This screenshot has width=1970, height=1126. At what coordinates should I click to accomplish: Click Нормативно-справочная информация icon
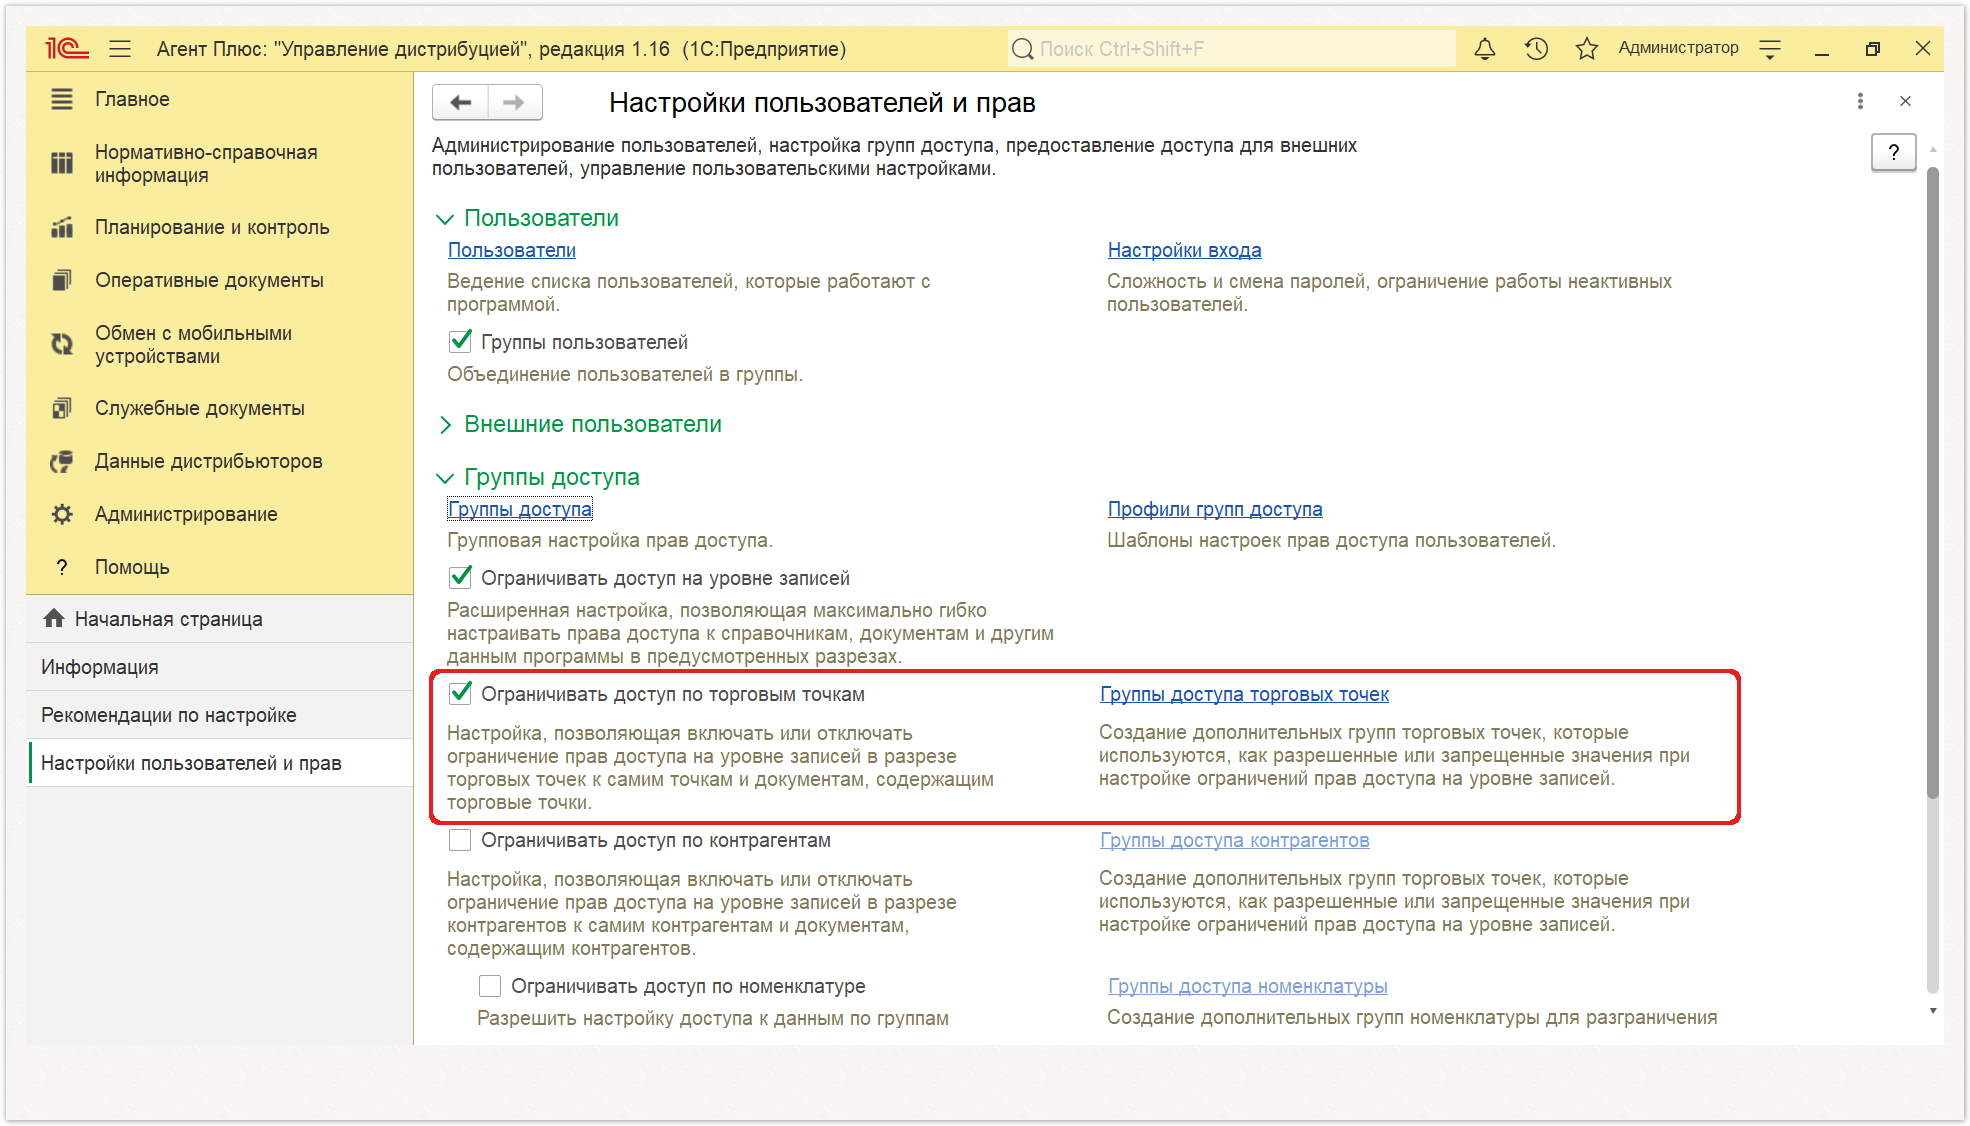(x=62, y=163)
